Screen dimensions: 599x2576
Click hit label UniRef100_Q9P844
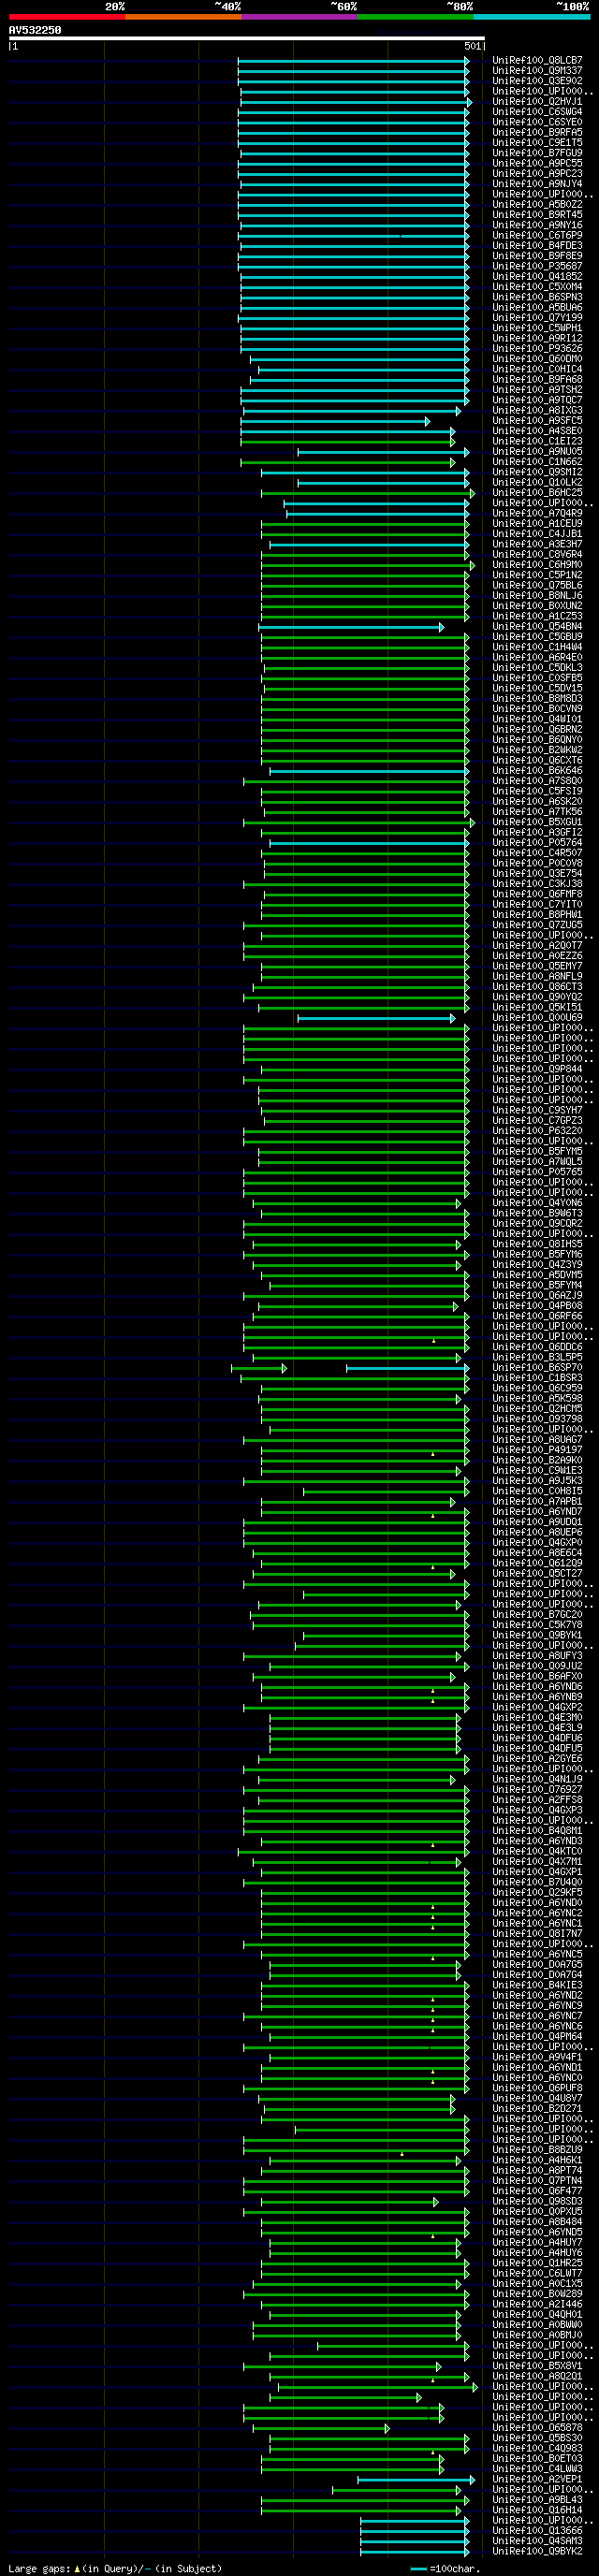tap(537, 1069)
